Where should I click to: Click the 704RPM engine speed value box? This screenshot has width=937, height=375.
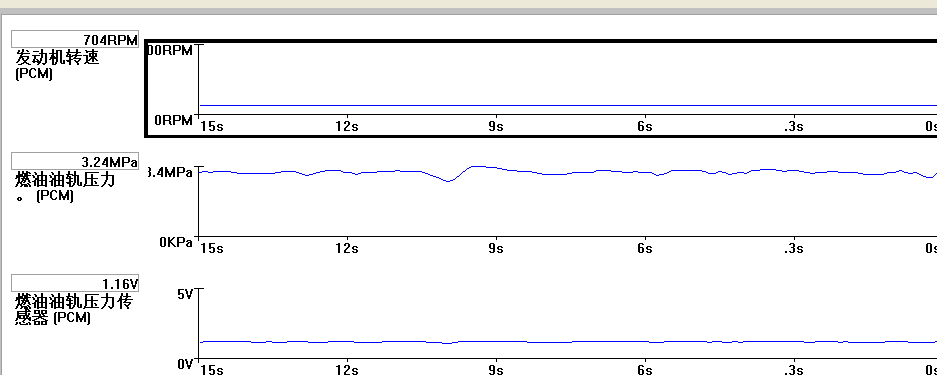[x=75, y=40]
